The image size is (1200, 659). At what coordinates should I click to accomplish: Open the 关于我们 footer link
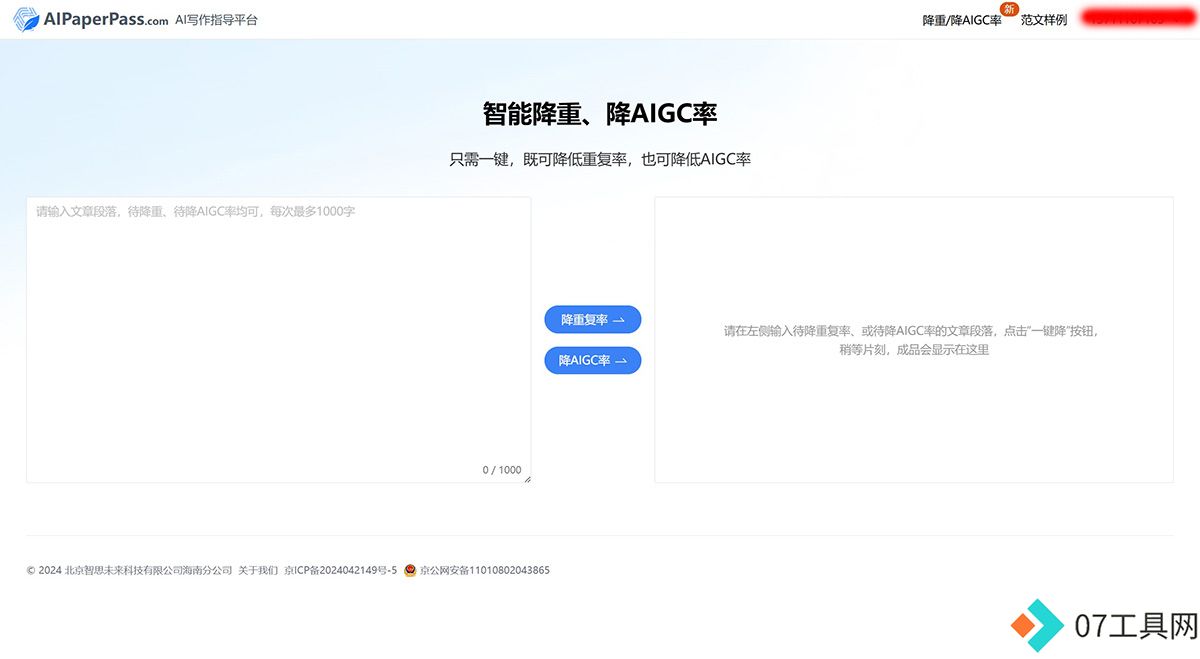pyautogui.click(x=258, y=570)
